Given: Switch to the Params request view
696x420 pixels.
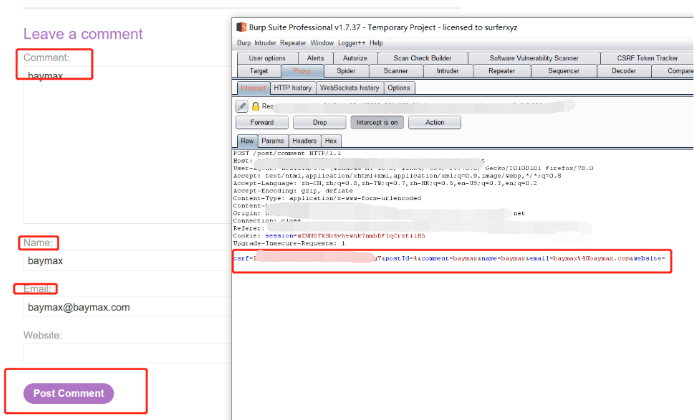Looking at the screenshot, I should coord(273,141).
